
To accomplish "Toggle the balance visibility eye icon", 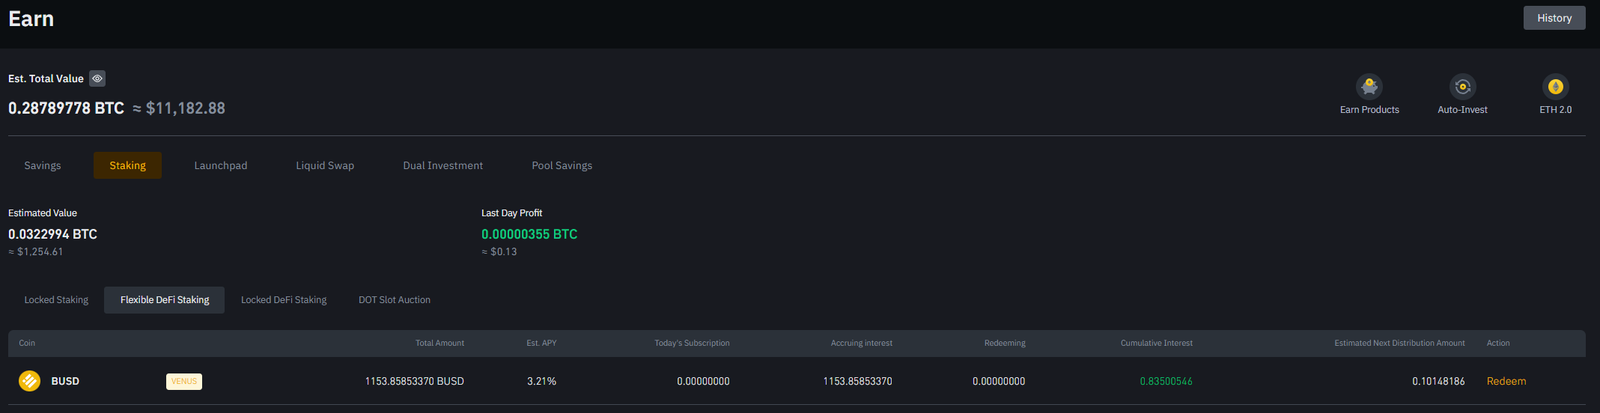I will 97,79.
